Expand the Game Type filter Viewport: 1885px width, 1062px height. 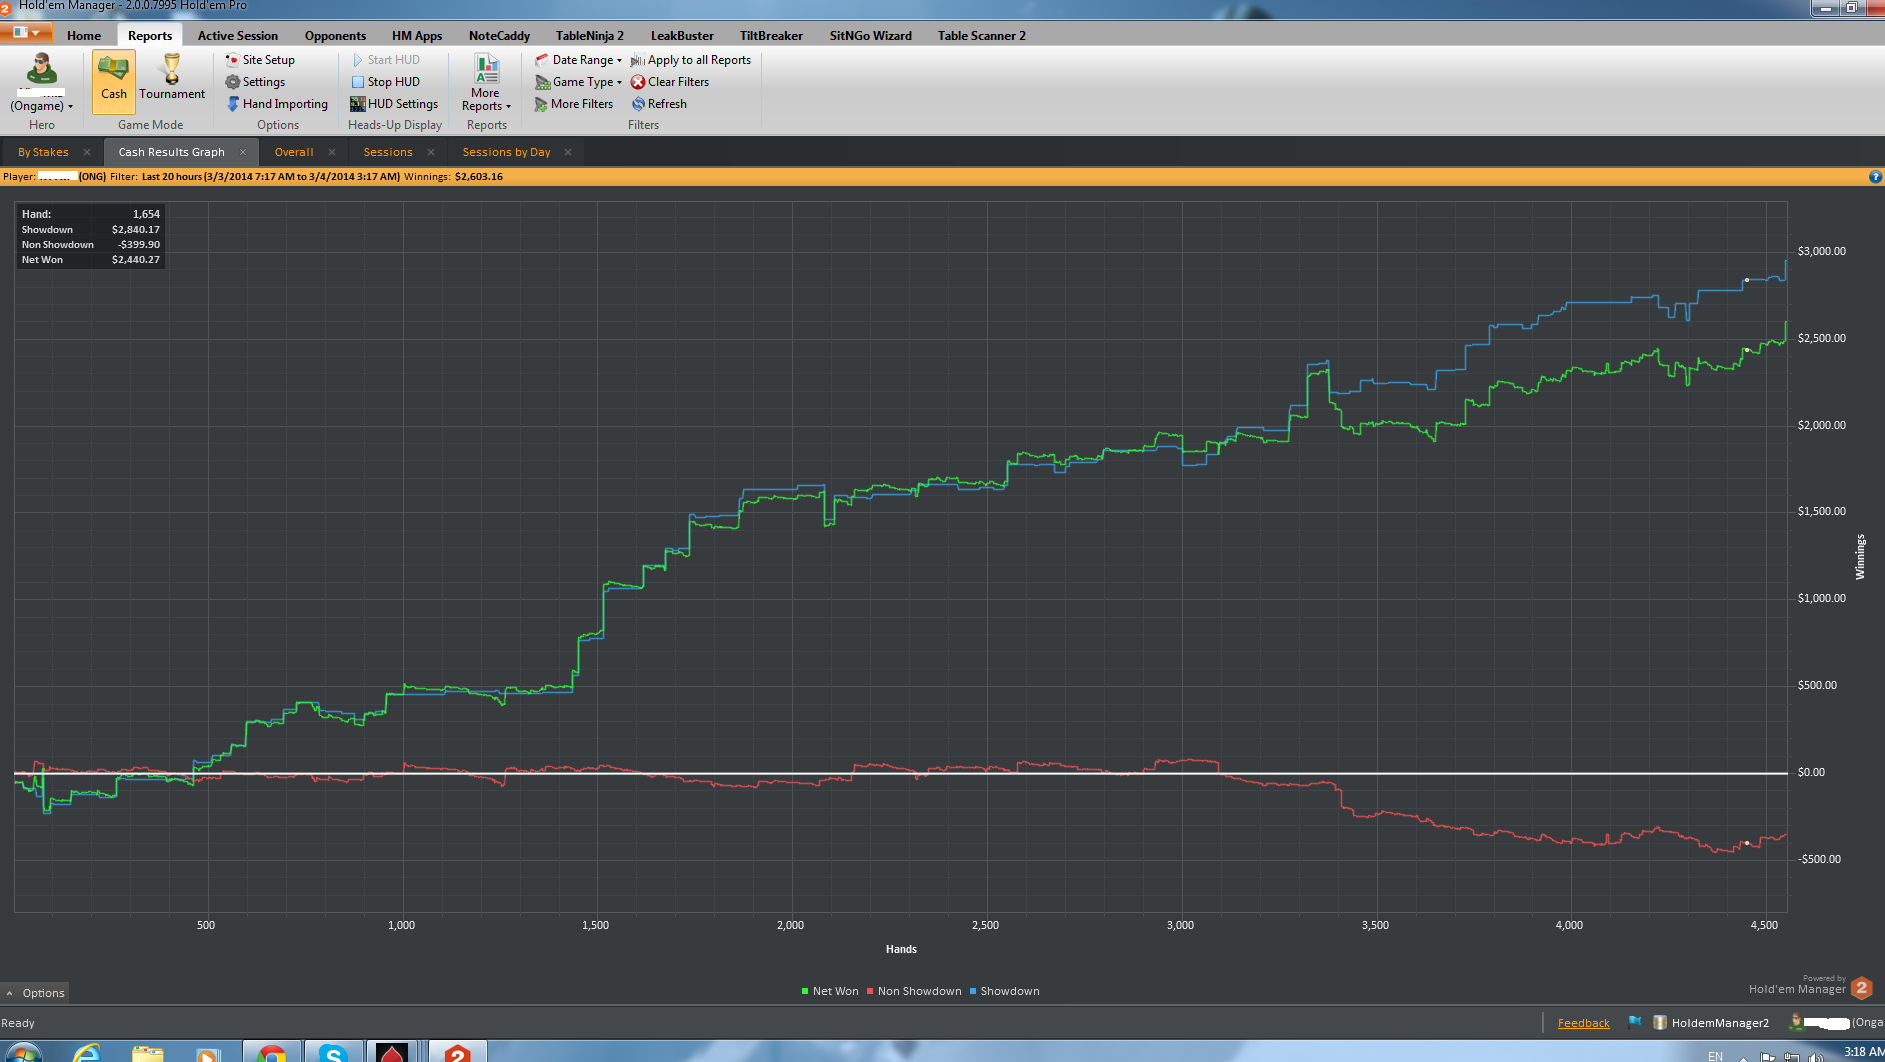click(578, 82)
